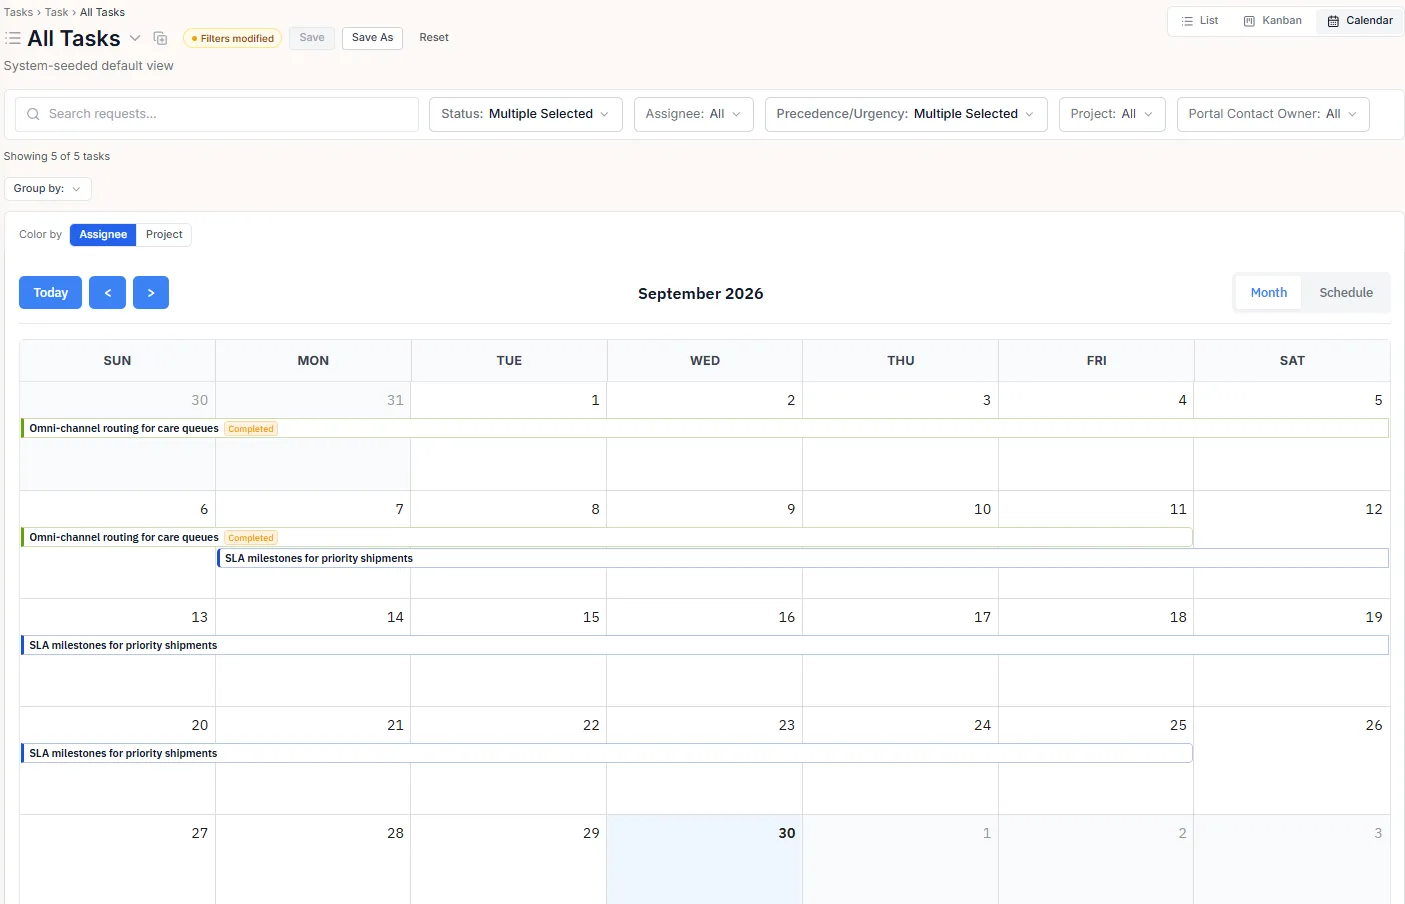Click the Save button
This screenshot has width=1405, height=904.
tap(312, 38)
